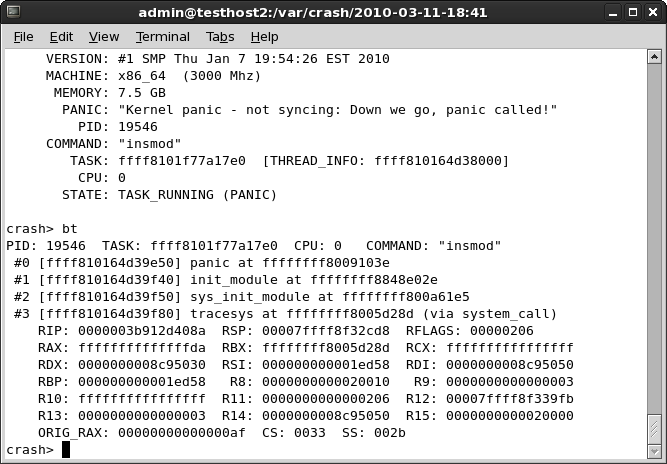Click the 'crash> bt' command line
Image resolution: width=667 pixels, height=464 pixels.
click(42, 229)
